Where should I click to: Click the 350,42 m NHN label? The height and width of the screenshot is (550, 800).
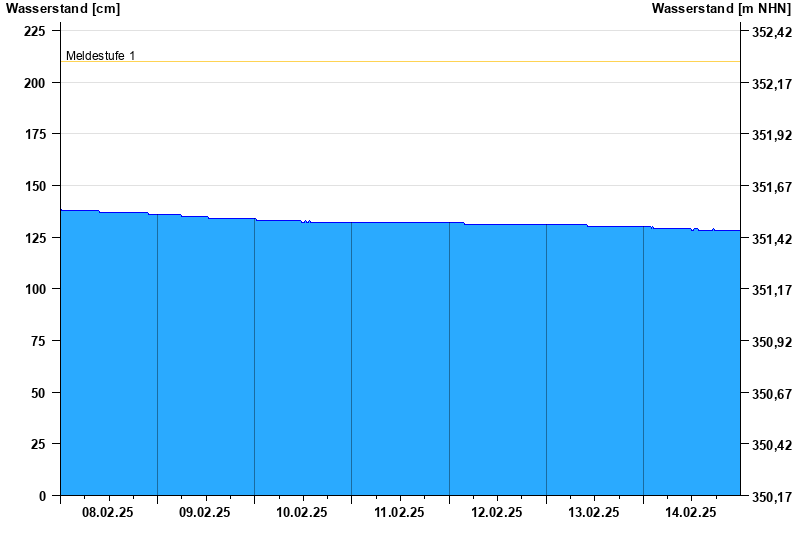[772, 445]
